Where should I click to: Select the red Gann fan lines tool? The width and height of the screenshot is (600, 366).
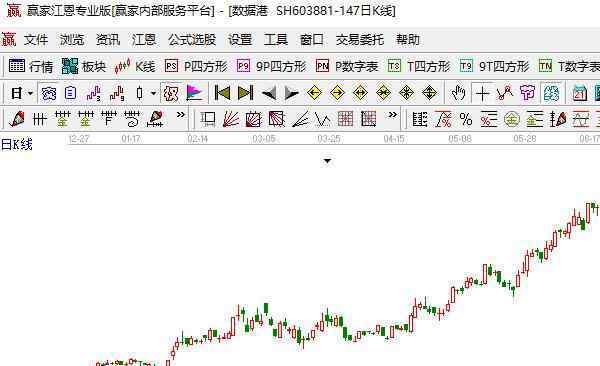point(231,119)
